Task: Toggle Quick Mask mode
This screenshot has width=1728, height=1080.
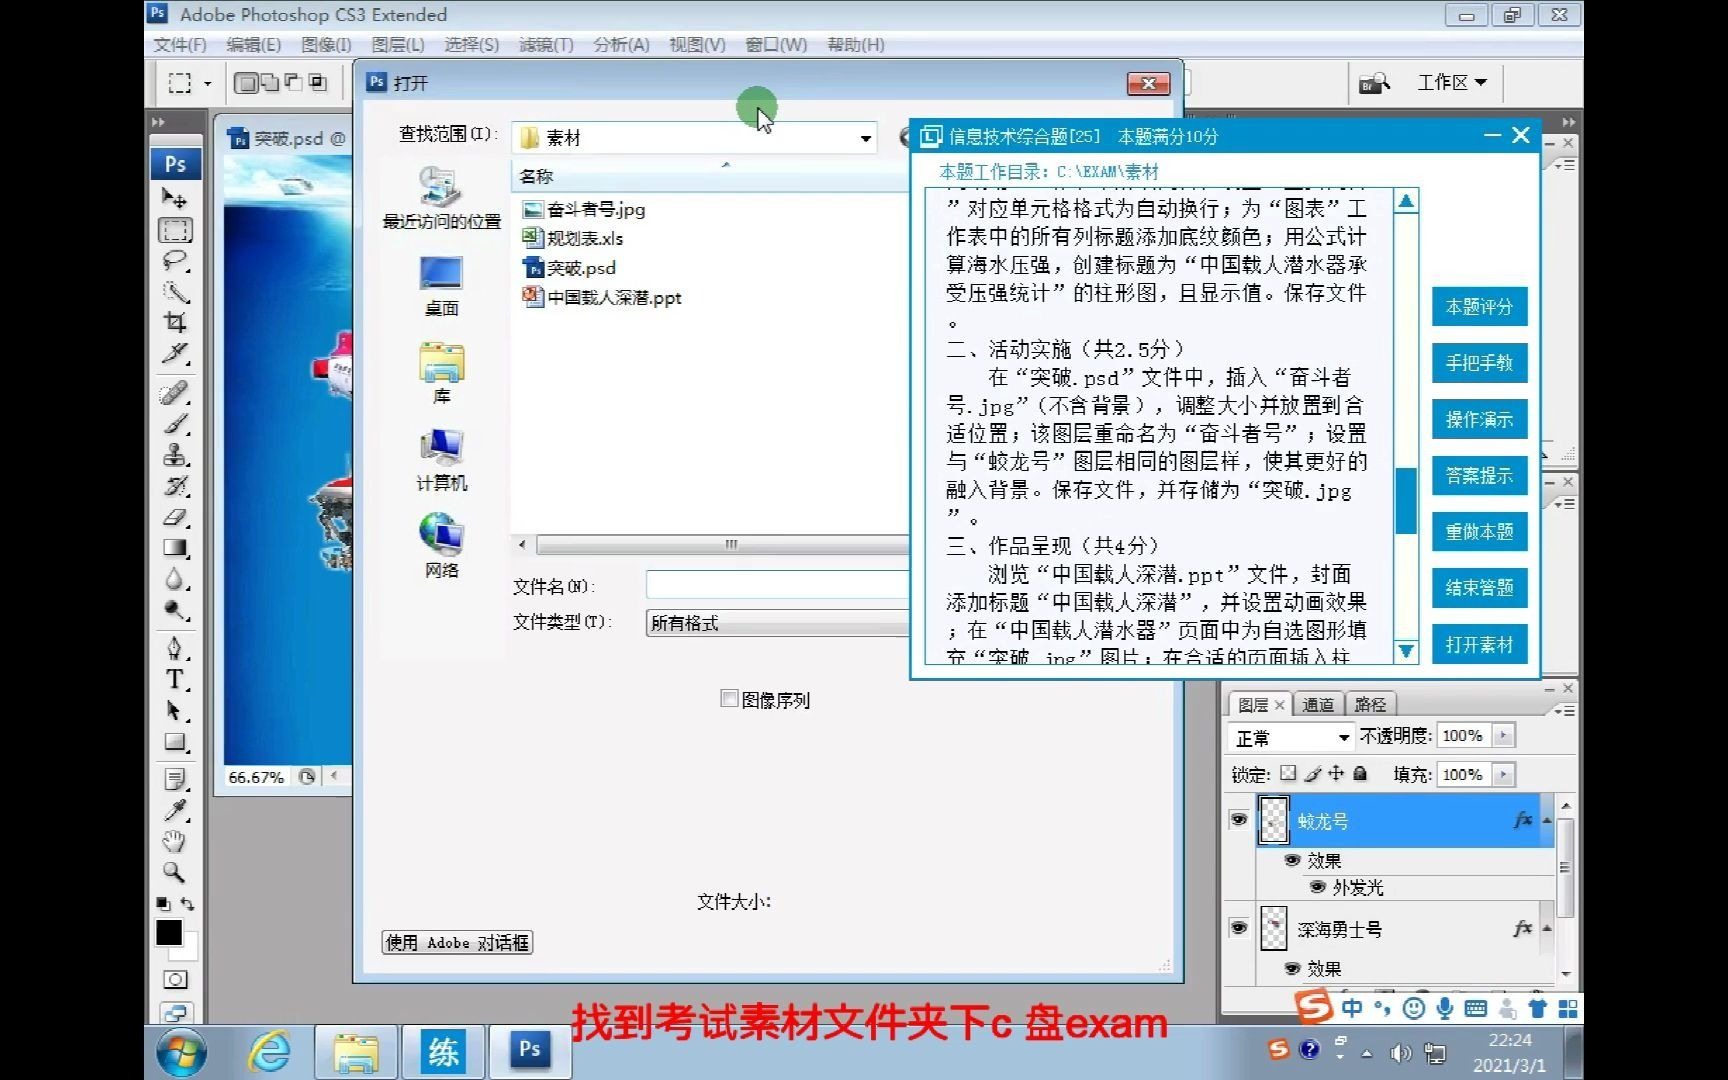Action: tap(175, 980)
